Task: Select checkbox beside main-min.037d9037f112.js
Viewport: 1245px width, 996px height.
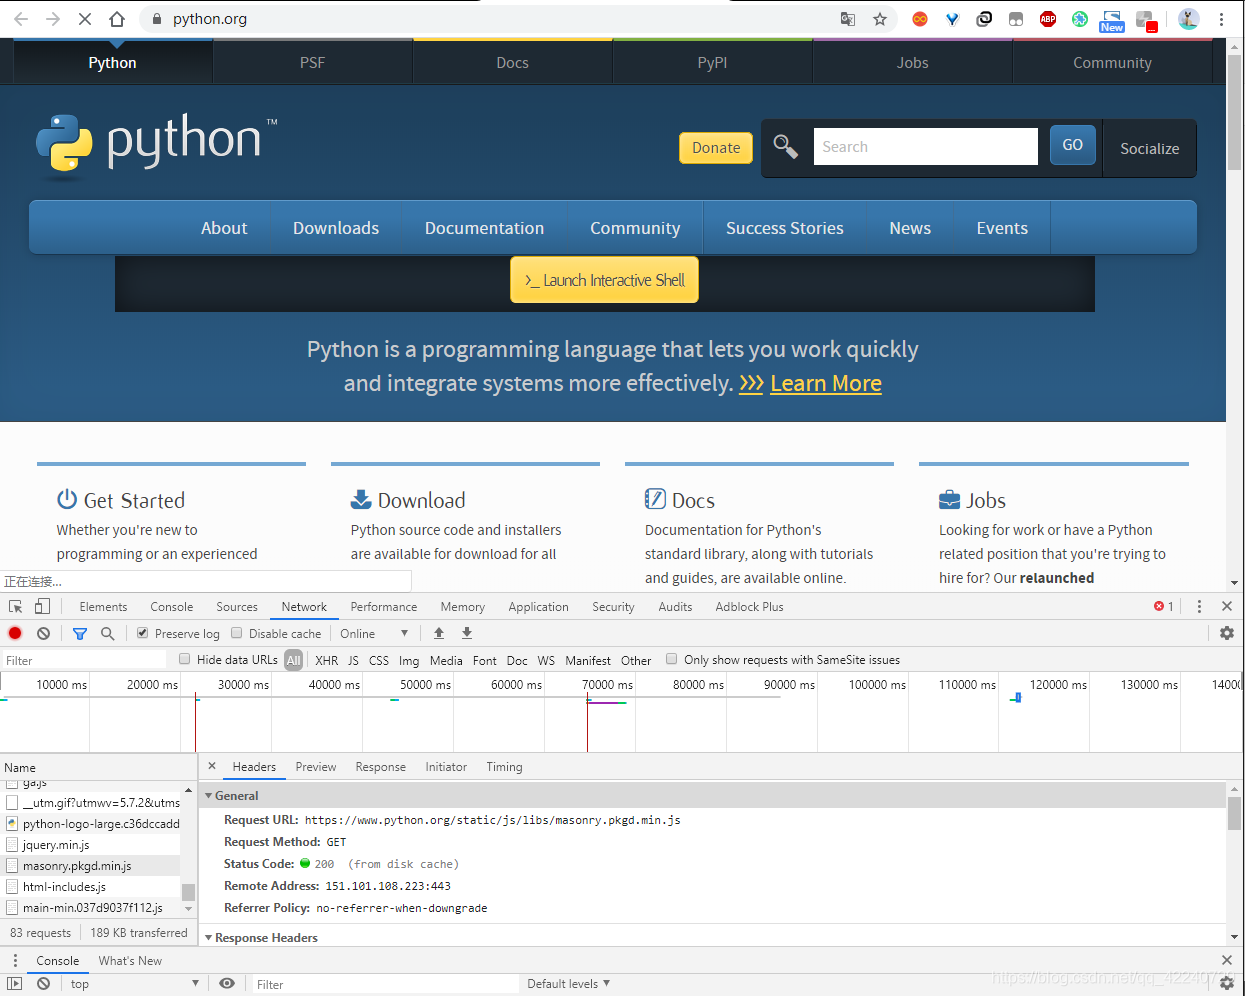Action: [12, 908]
